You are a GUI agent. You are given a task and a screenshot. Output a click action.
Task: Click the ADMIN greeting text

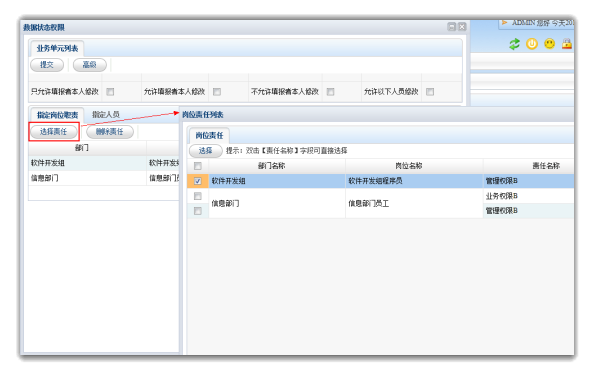(543, 23)
